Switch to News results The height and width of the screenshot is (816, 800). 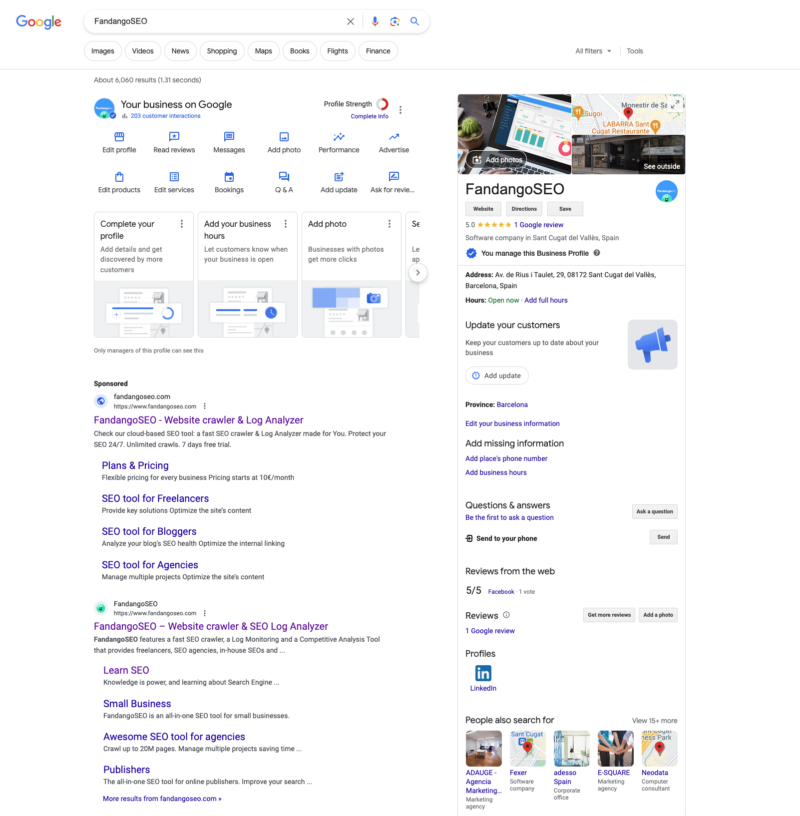pos(180,51)
